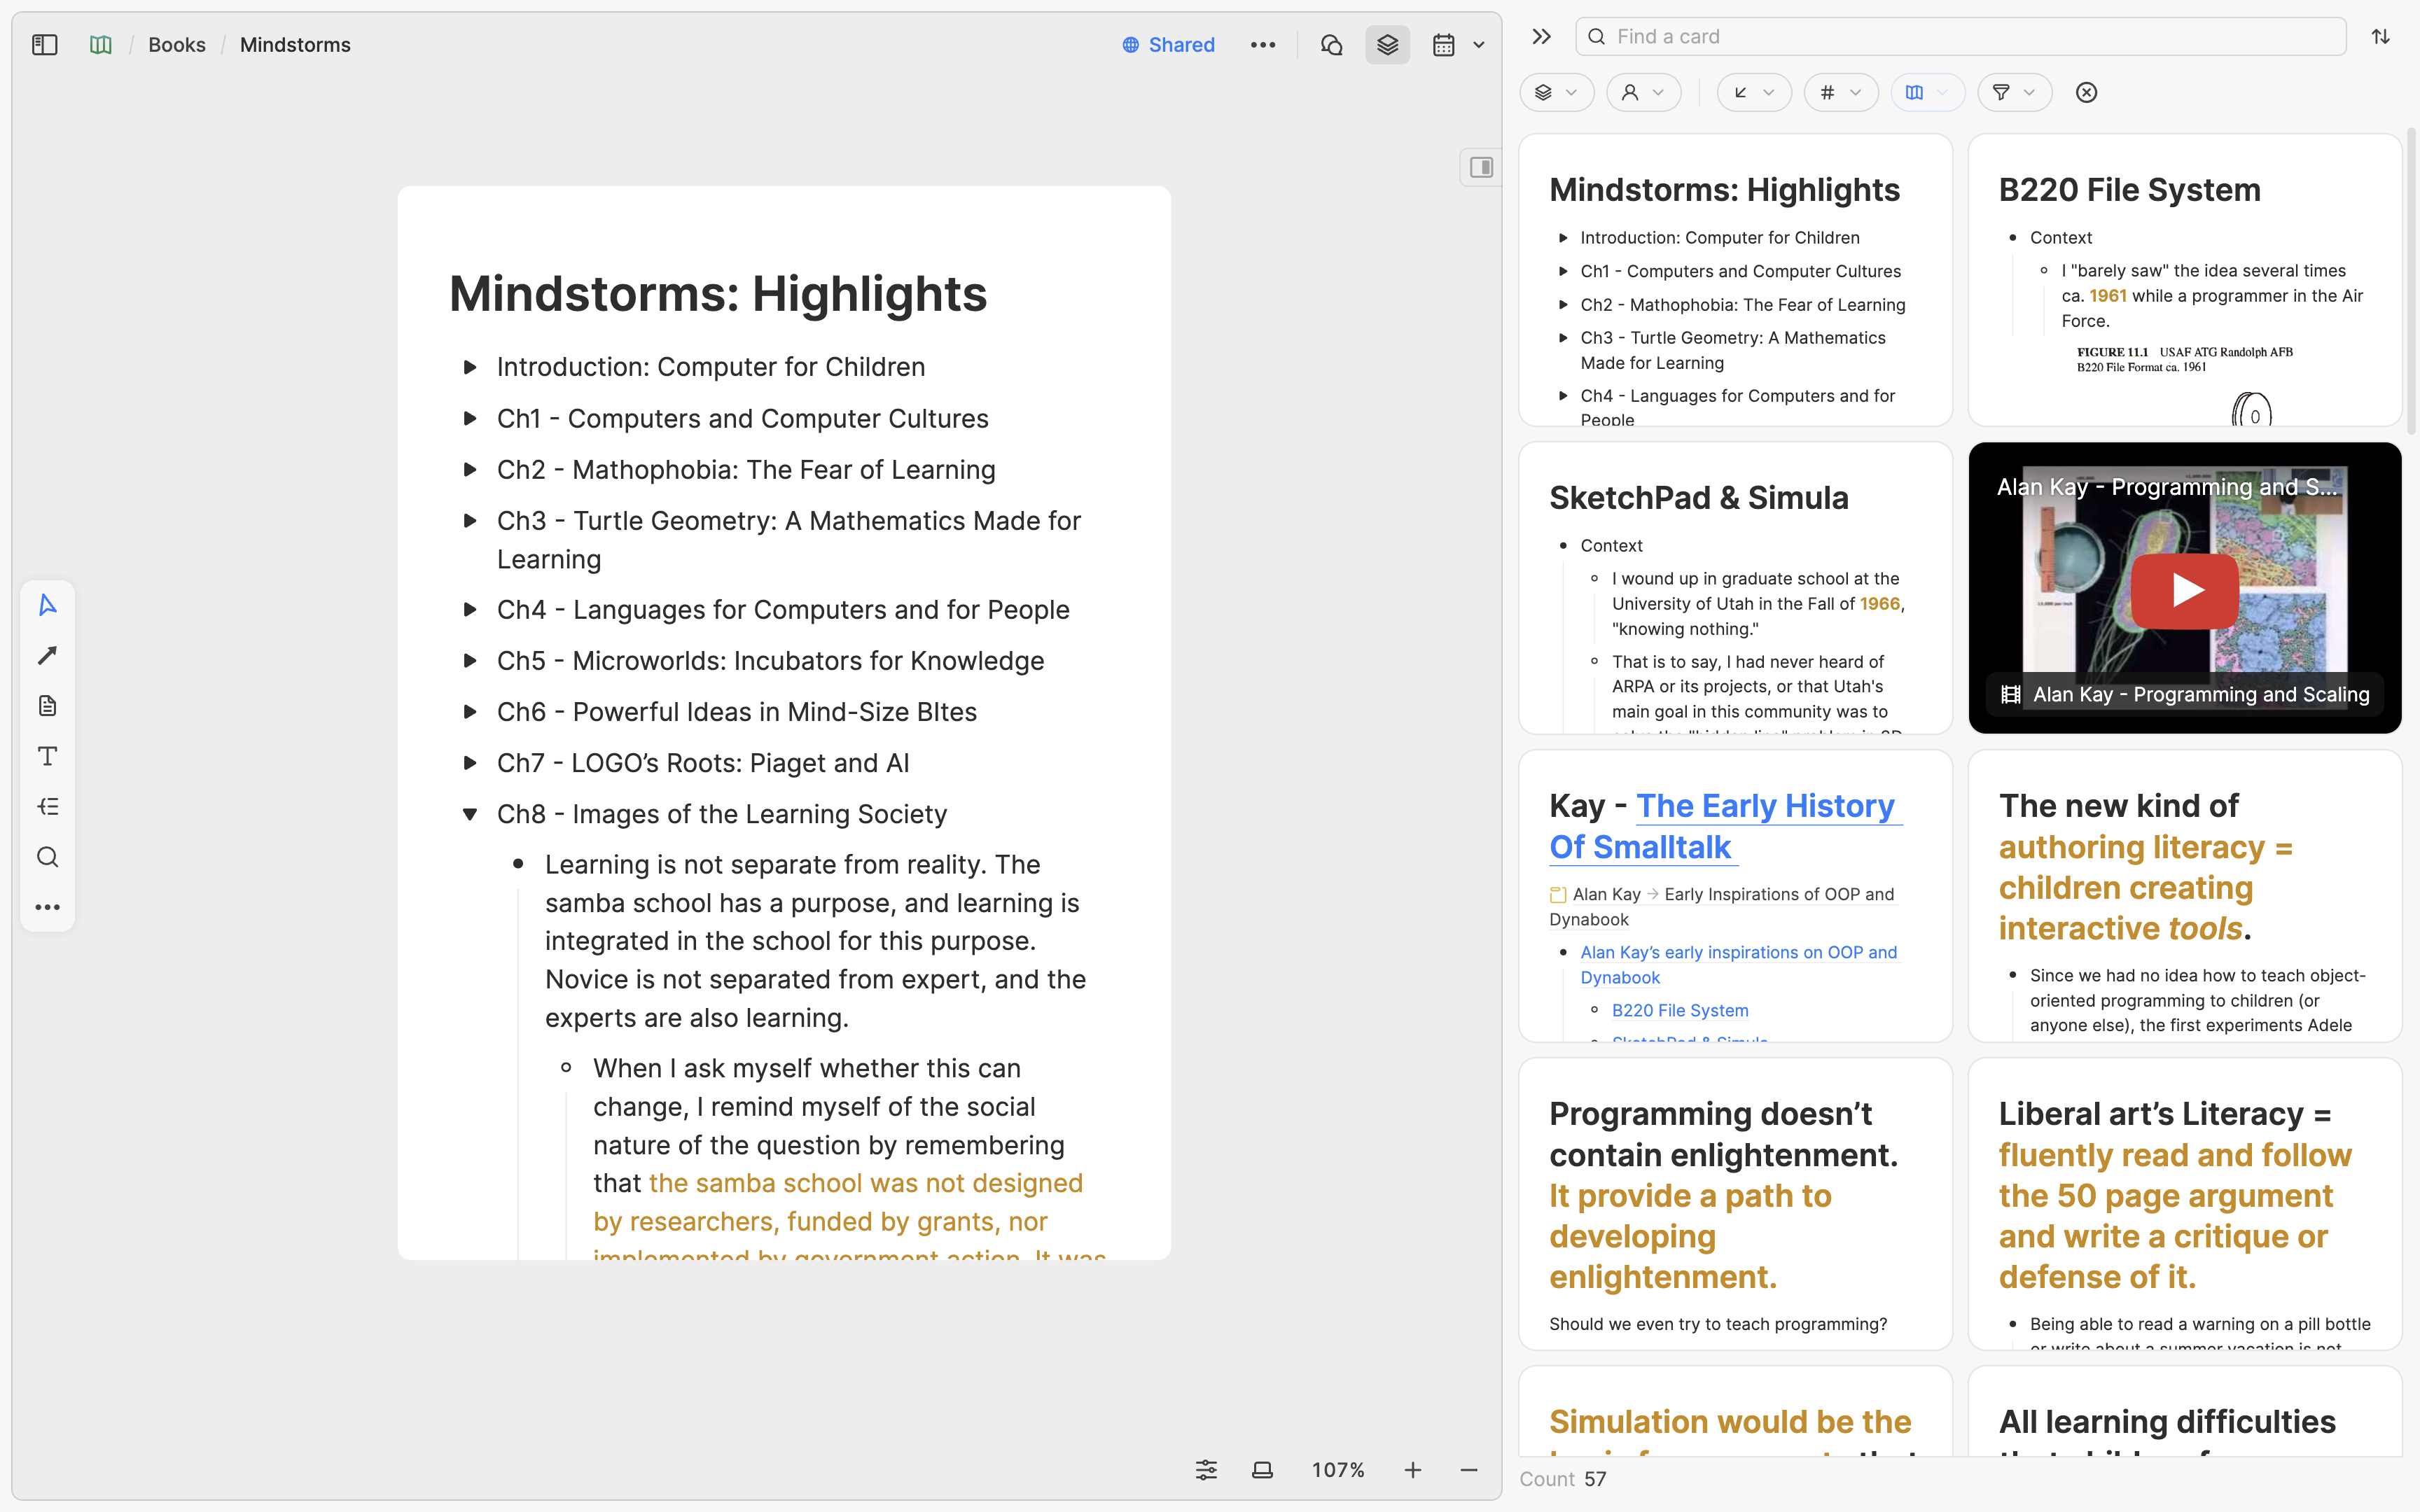The width and height of the screenshot is (2420, 1512).
Task: Open the author person filter dropdown
Action: pos(1643,92)
